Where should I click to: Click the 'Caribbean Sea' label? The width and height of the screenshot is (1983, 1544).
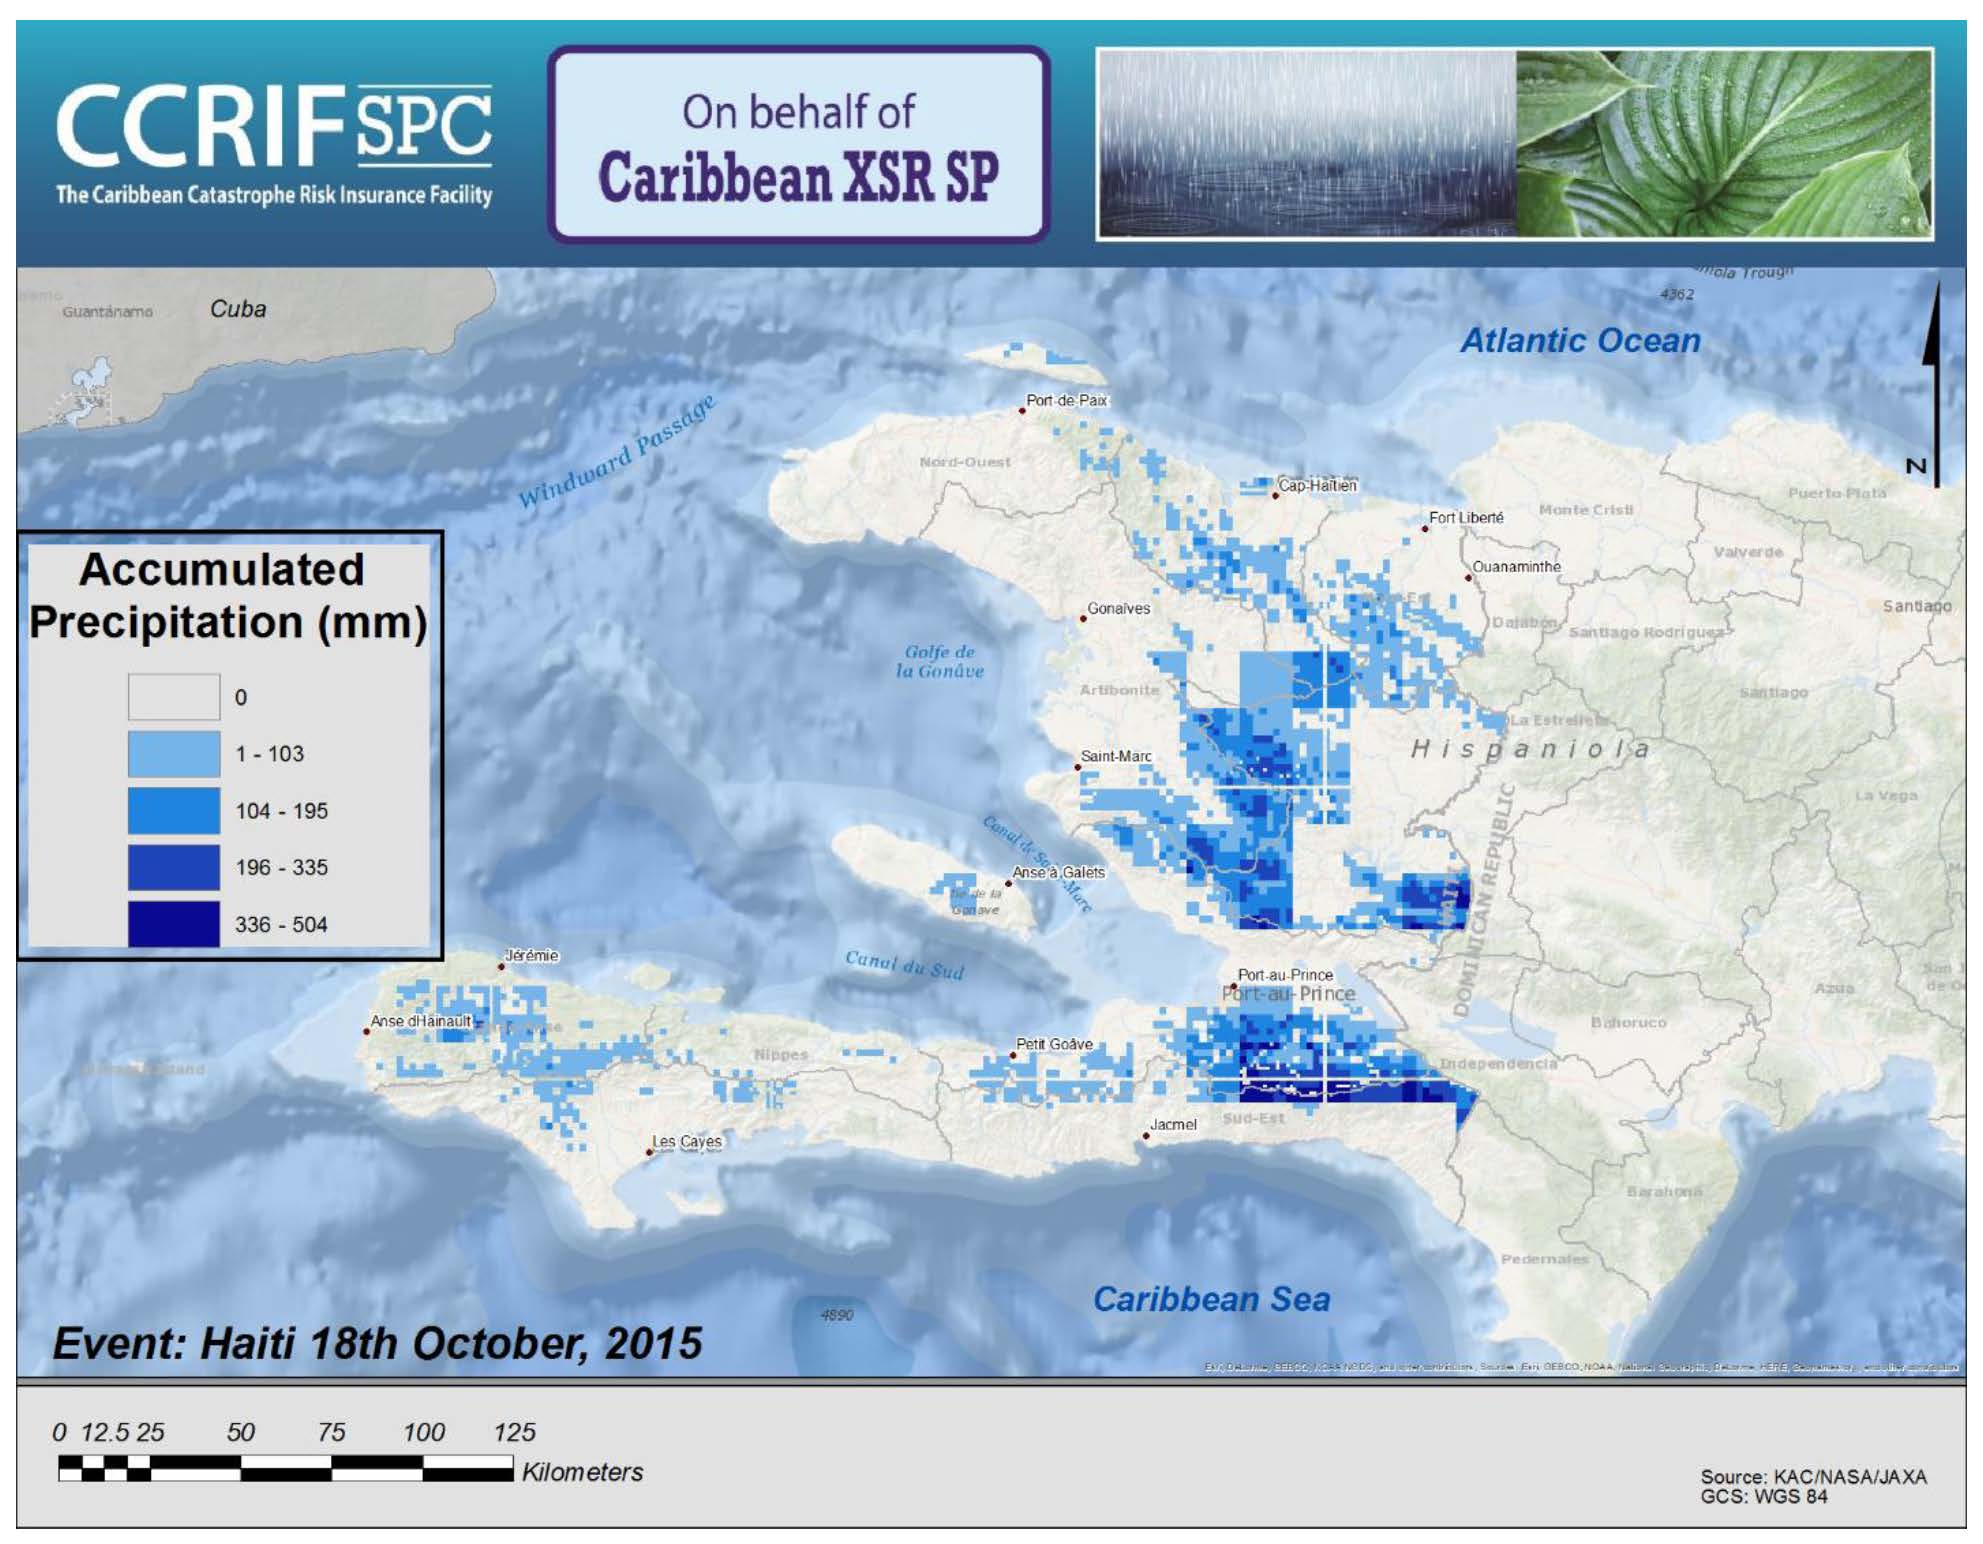[1211, 1298]
